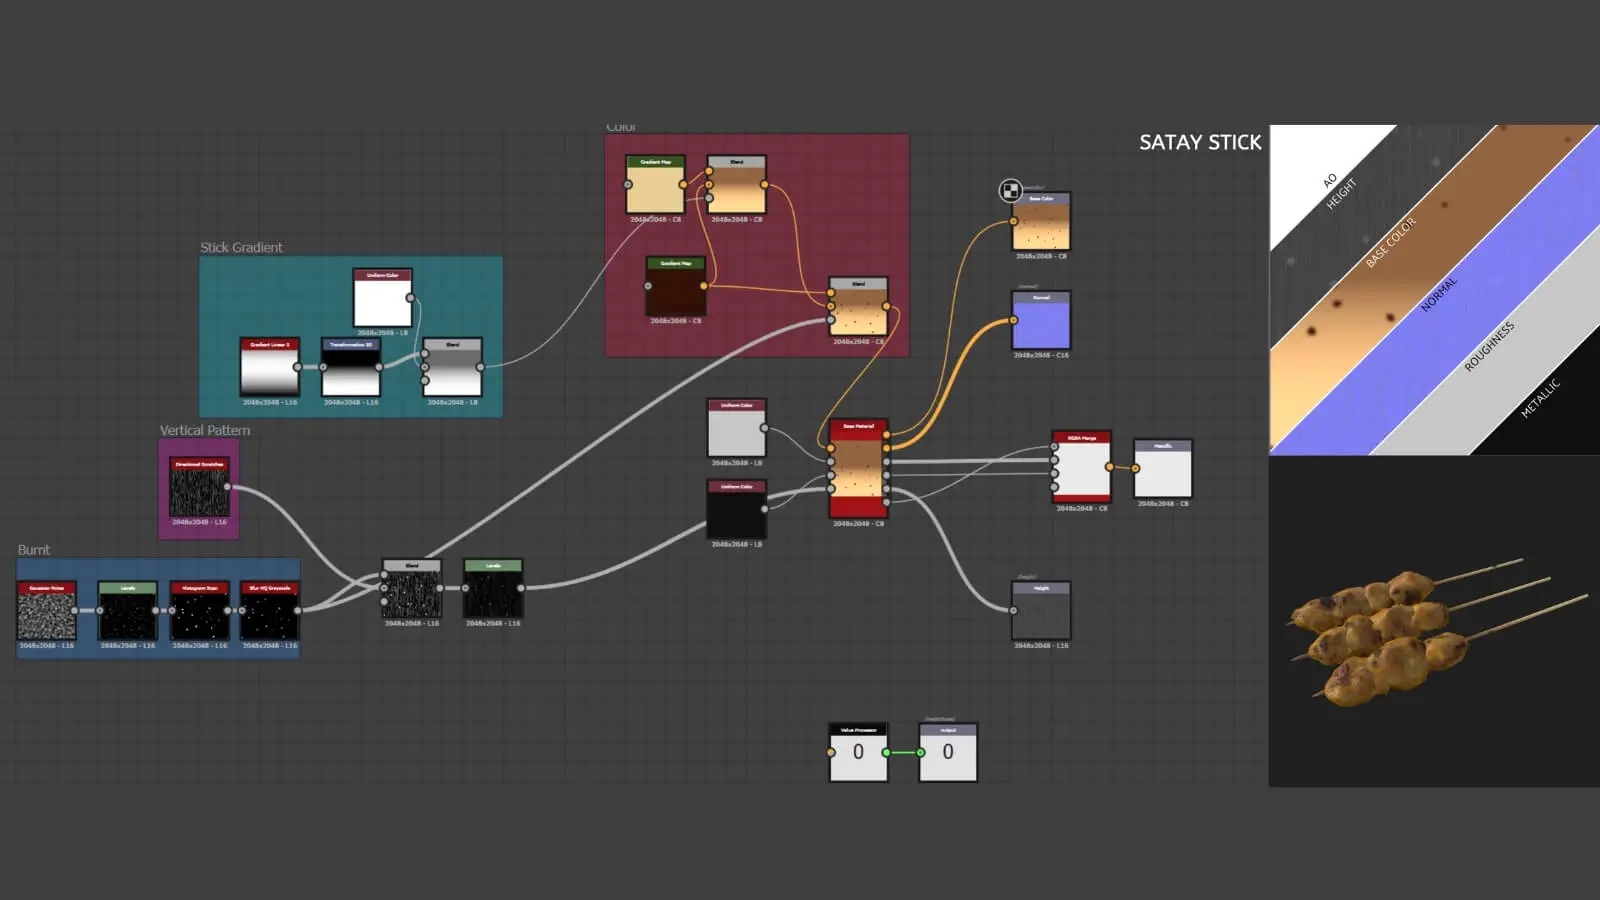Select the scratches Blend node after Burnt frame
Image resolution: width=1600 pixels, height=900 pixels.
coord(411,589)
